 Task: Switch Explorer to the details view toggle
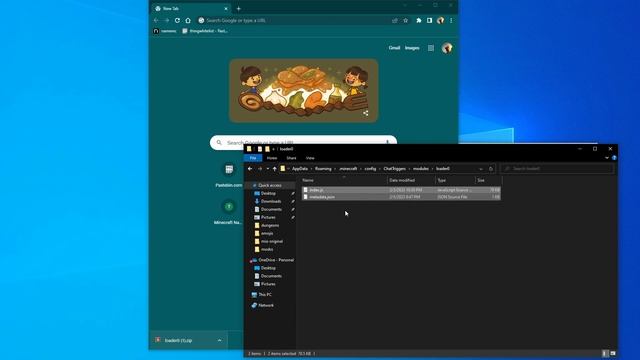coord(605,353)
